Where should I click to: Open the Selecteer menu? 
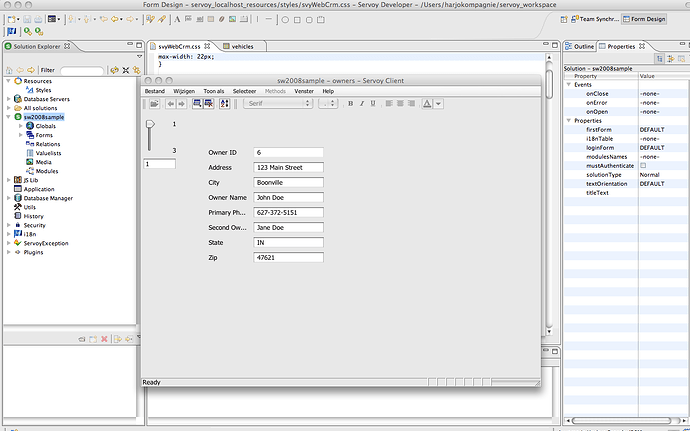(x=244, y=91)
